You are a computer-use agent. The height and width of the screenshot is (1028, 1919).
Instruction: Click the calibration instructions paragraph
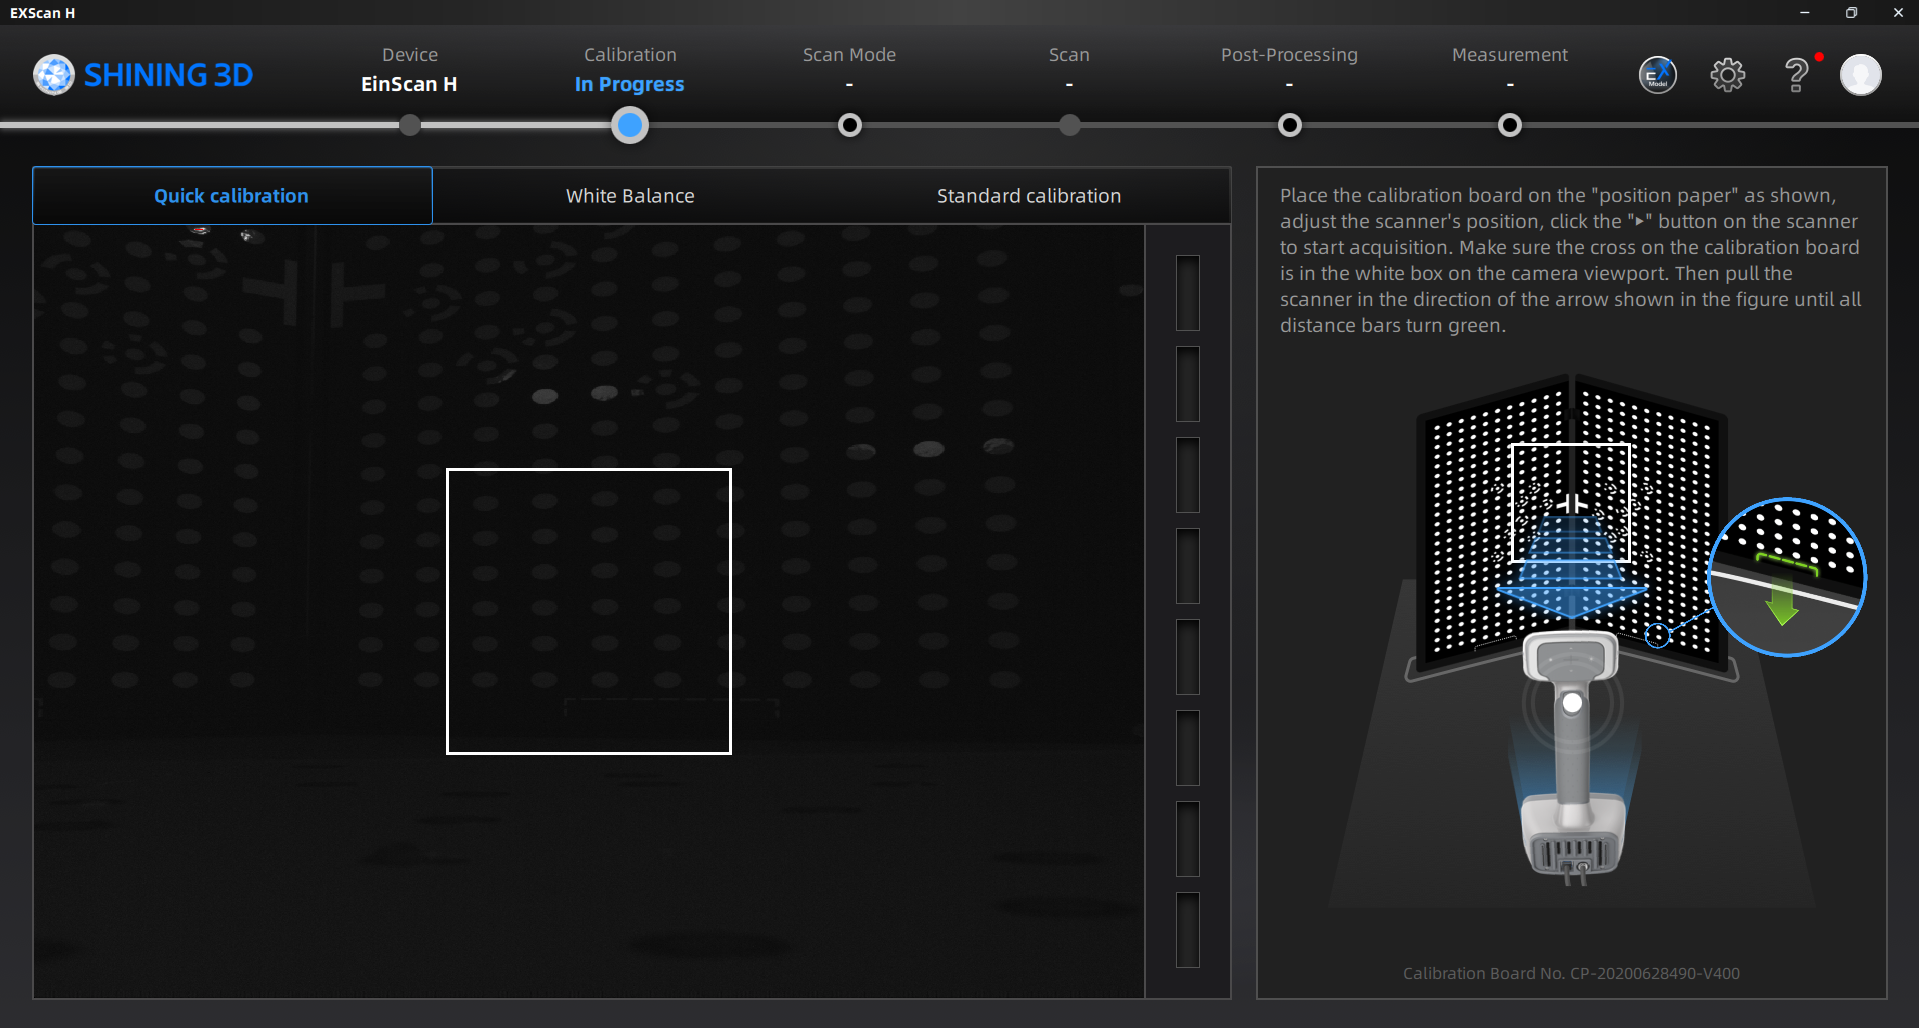(x=1571, y=260)
